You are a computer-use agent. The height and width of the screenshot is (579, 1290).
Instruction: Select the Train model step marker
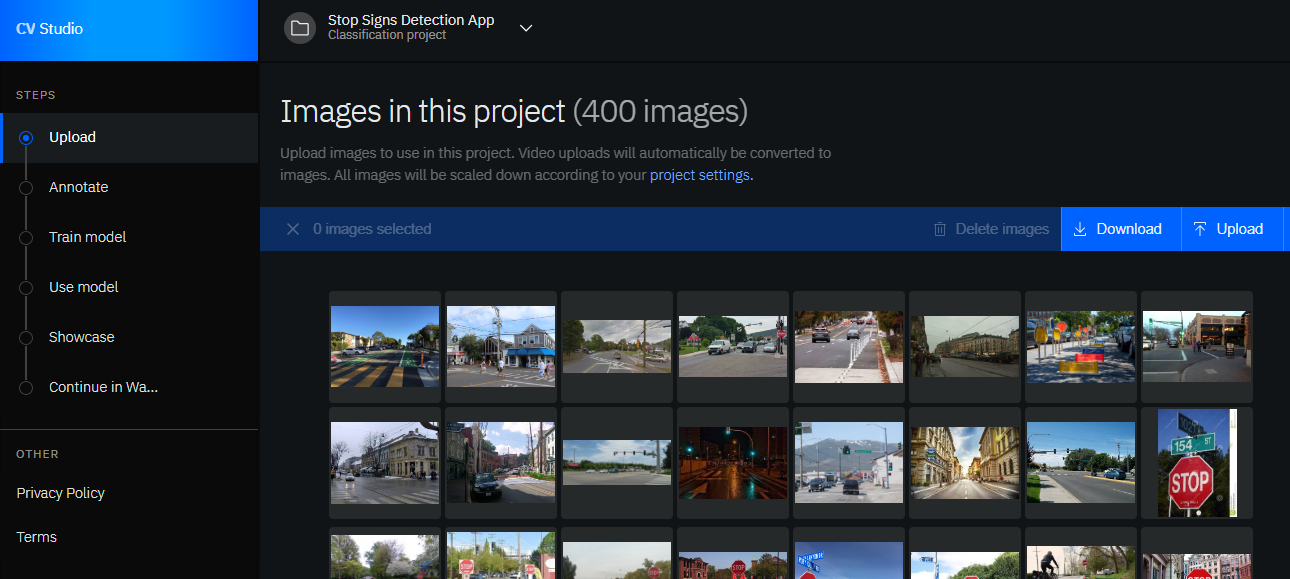[27, 238]
